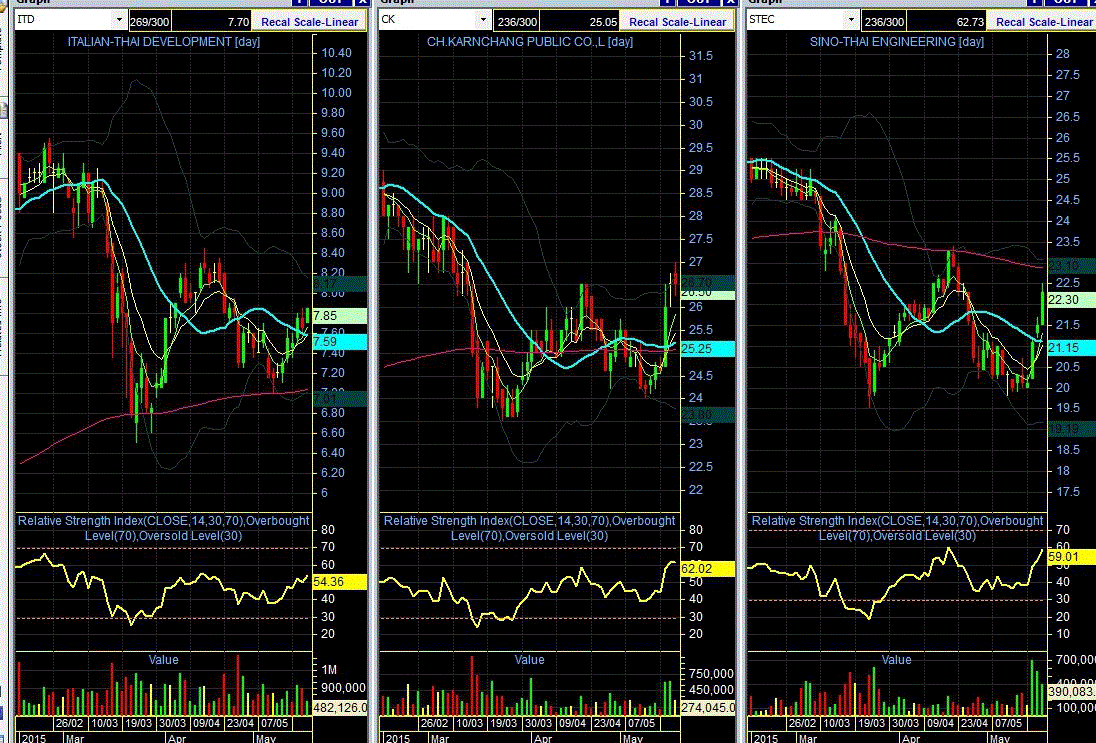1096x743 pixels.
Task: Click the 482,126.0 volume value on ITD chart
Action: click(340, 707)
